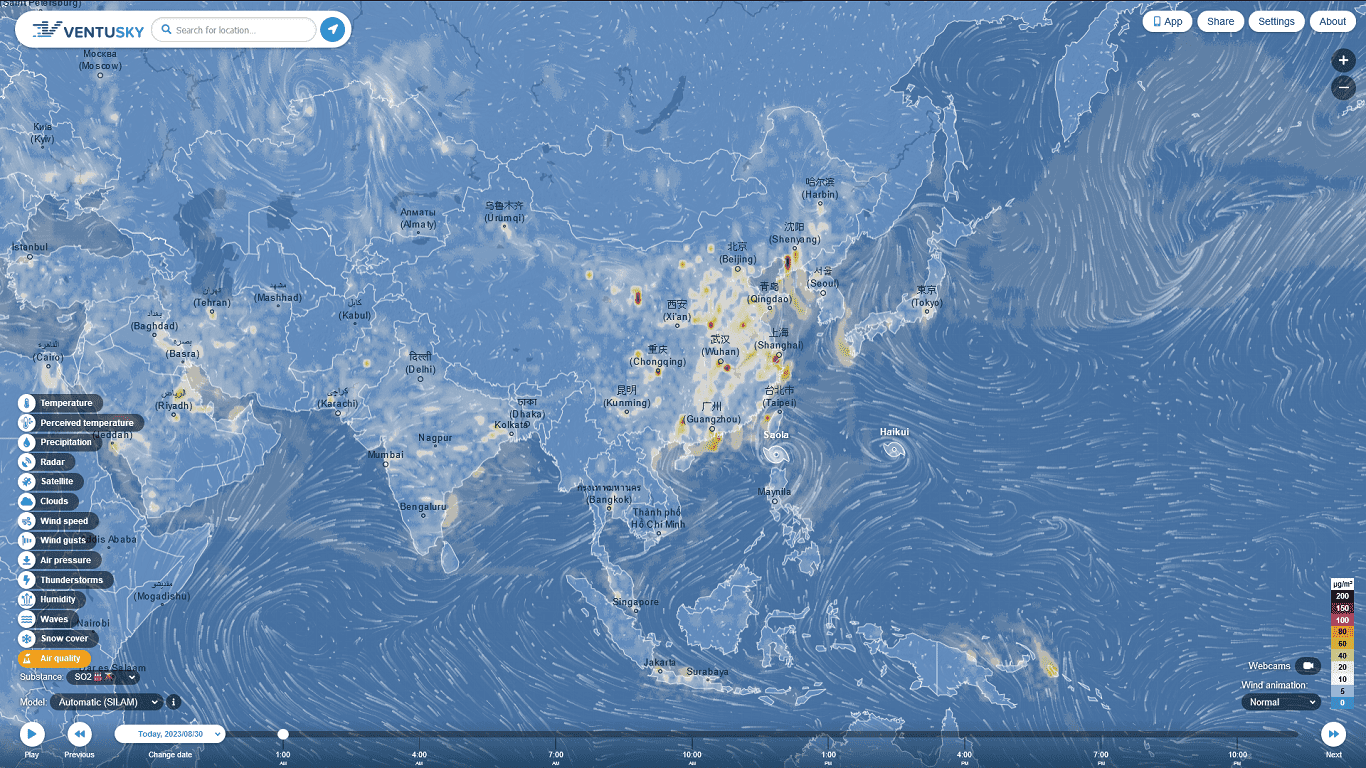Toggle the Air quality layer

click(55, 658)
